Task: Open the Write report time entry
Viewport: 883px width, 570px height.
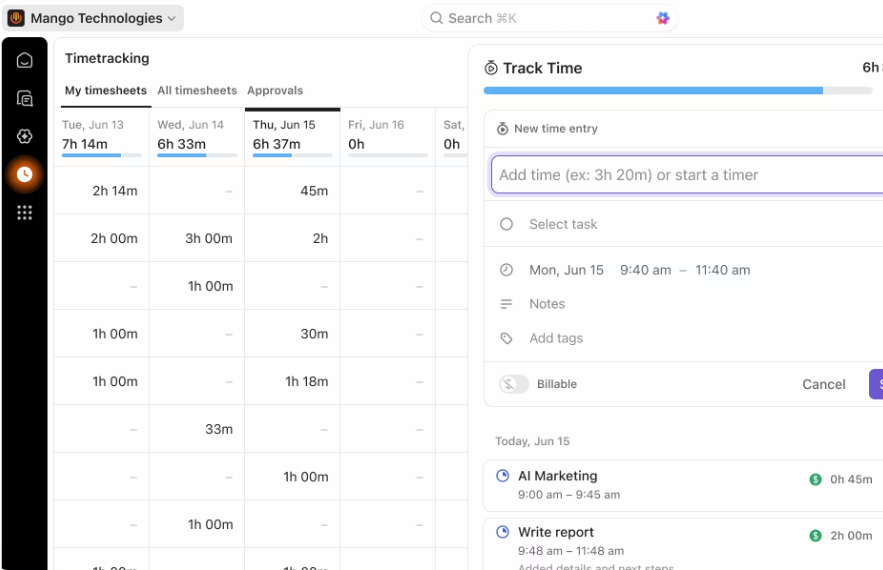Action: click(683, 544)
